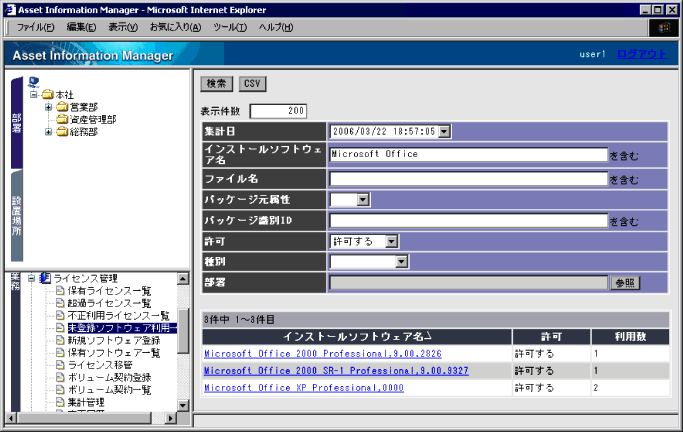Viewport: 683px width, 432px height.
Task: Click page icon beside ライセンス移管
Action: (x=60, y=365)
